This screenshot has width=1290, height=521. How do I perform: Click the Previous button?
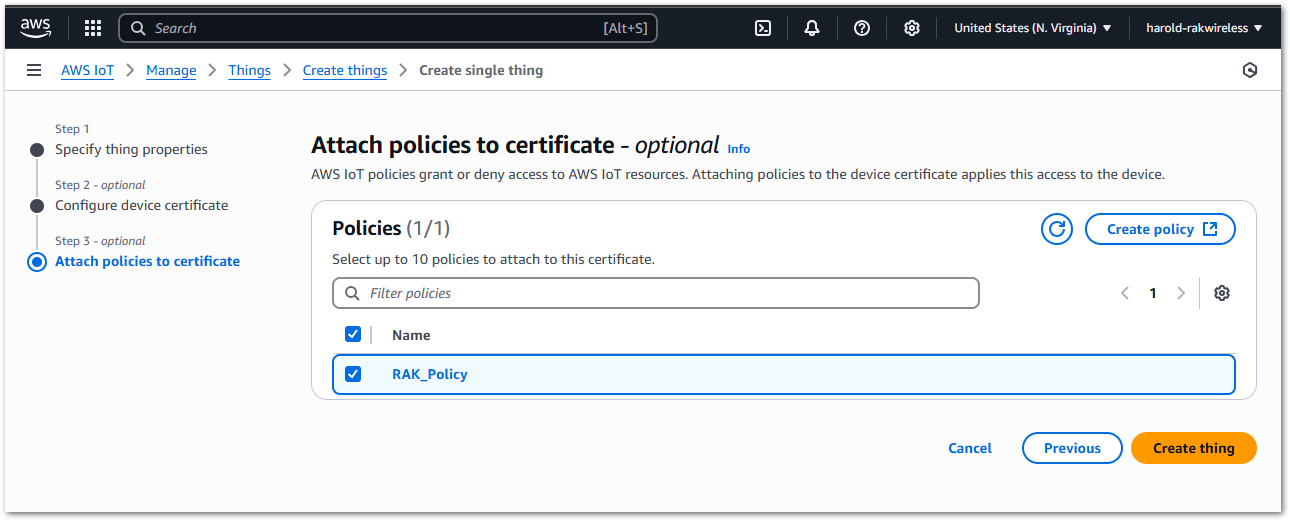pos(1072,448)
